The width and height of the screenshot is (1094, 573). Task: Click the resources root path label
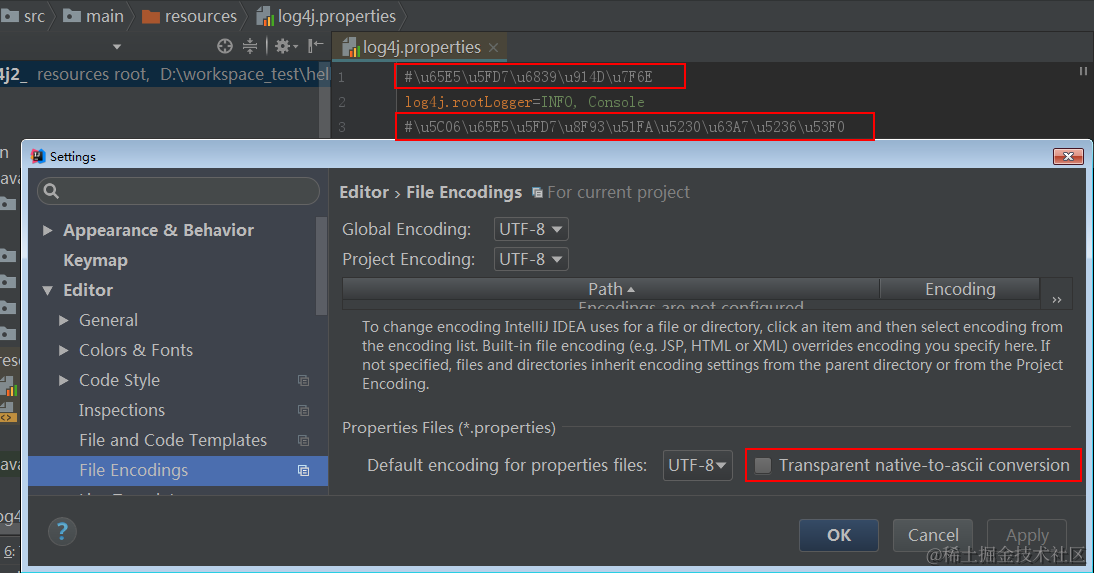click(182, 74)
